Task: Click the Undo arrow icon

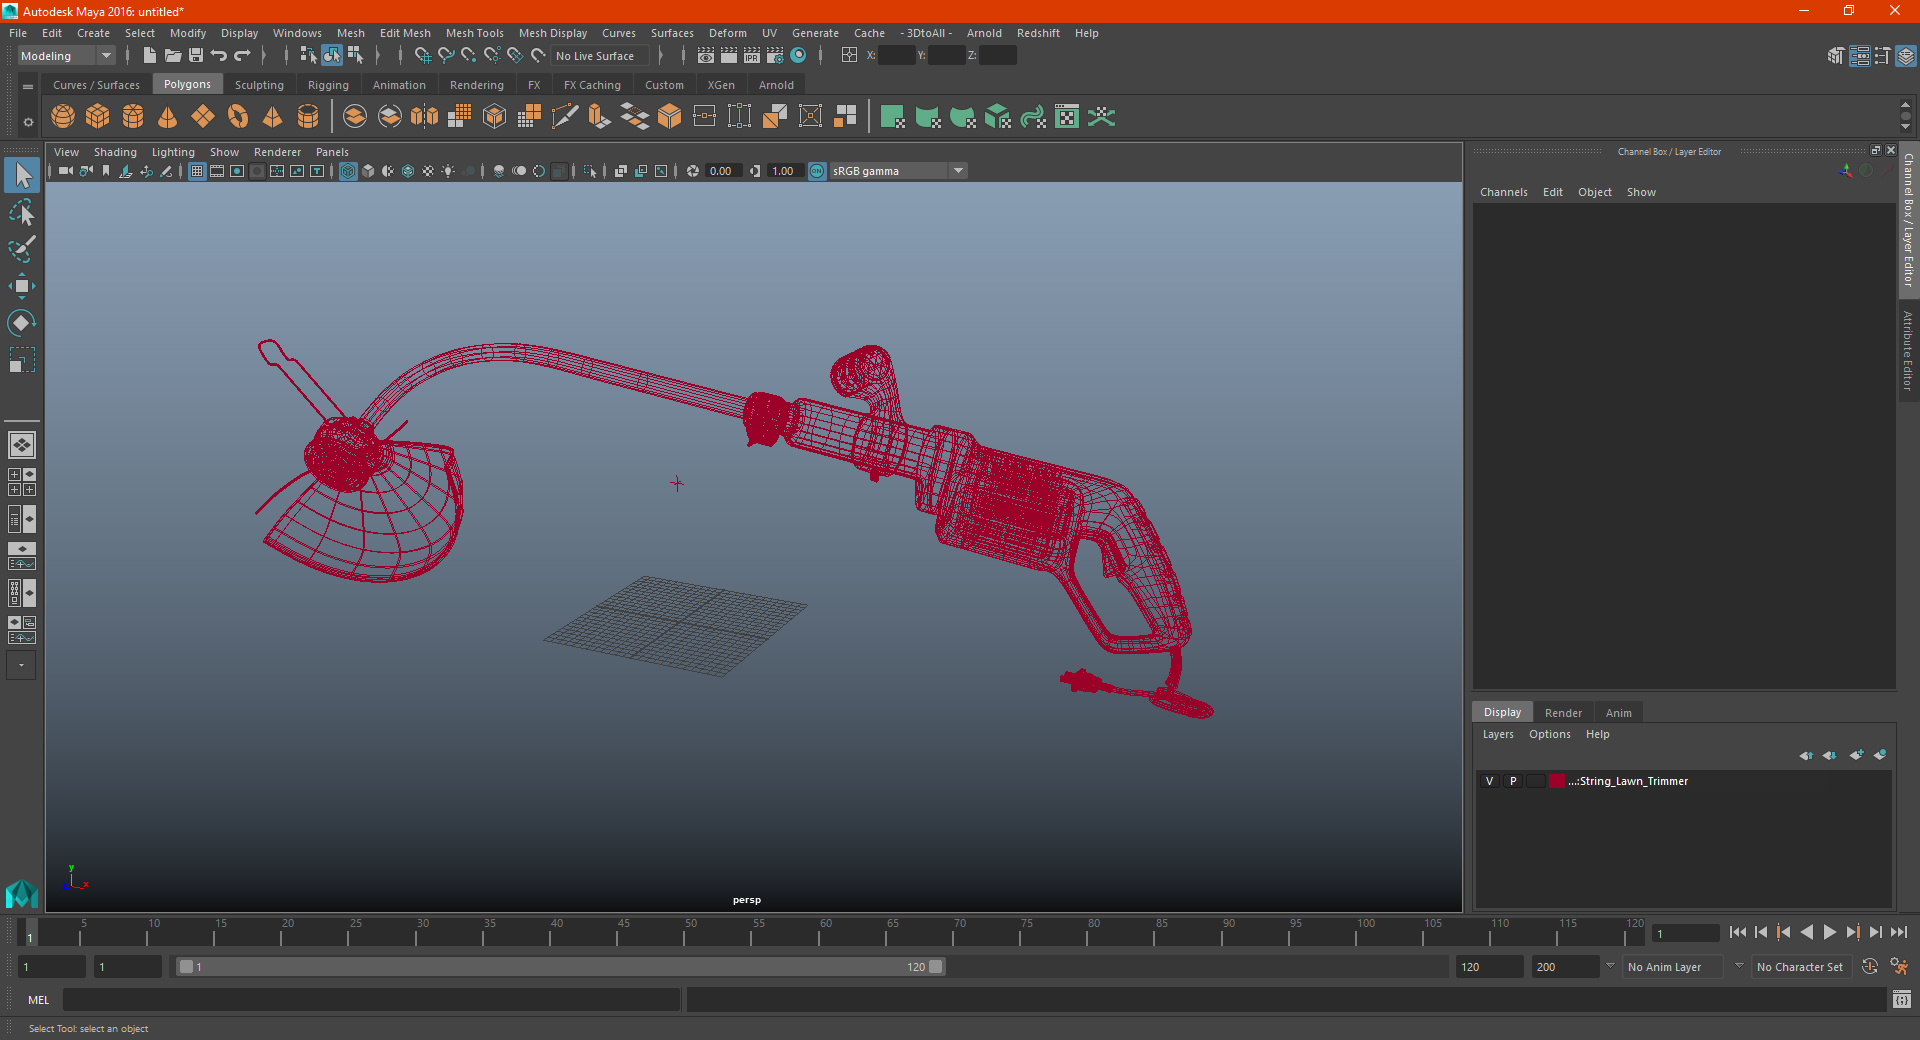Action: [x=219, y=56]
